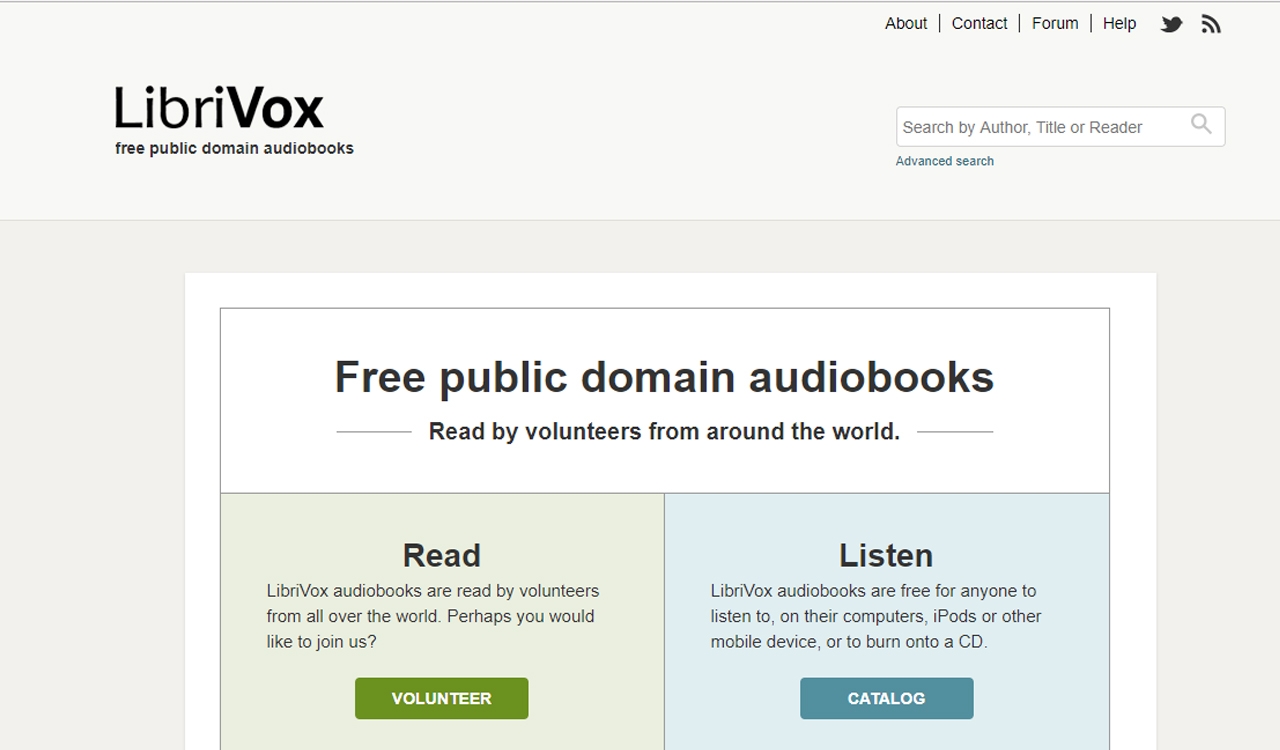Open the RSS feed icon
The width and height of the screenshot is (1280, 750).
1211,24
